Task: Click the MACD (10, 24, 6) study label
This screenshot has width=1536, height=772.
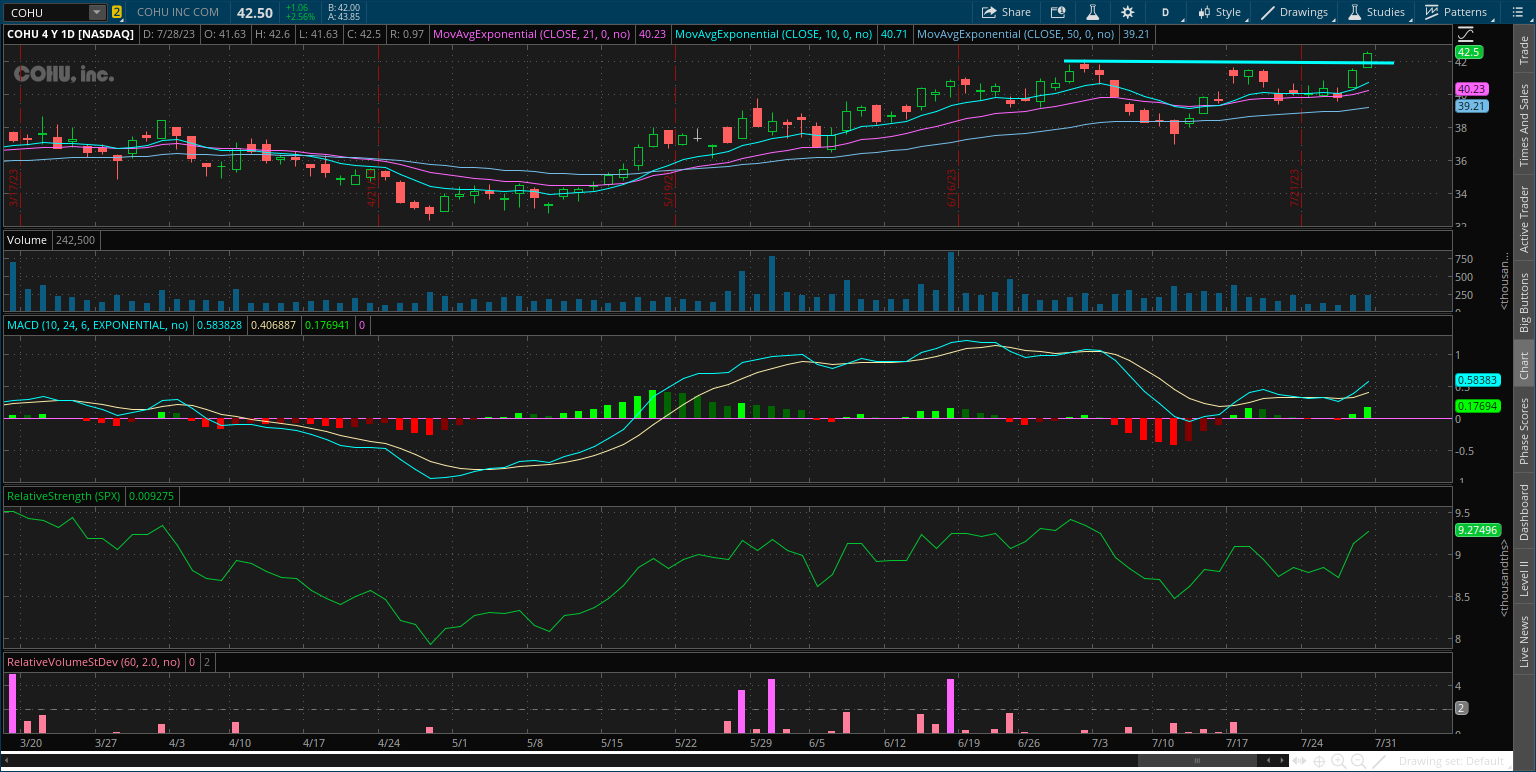Action: [98, 325]
